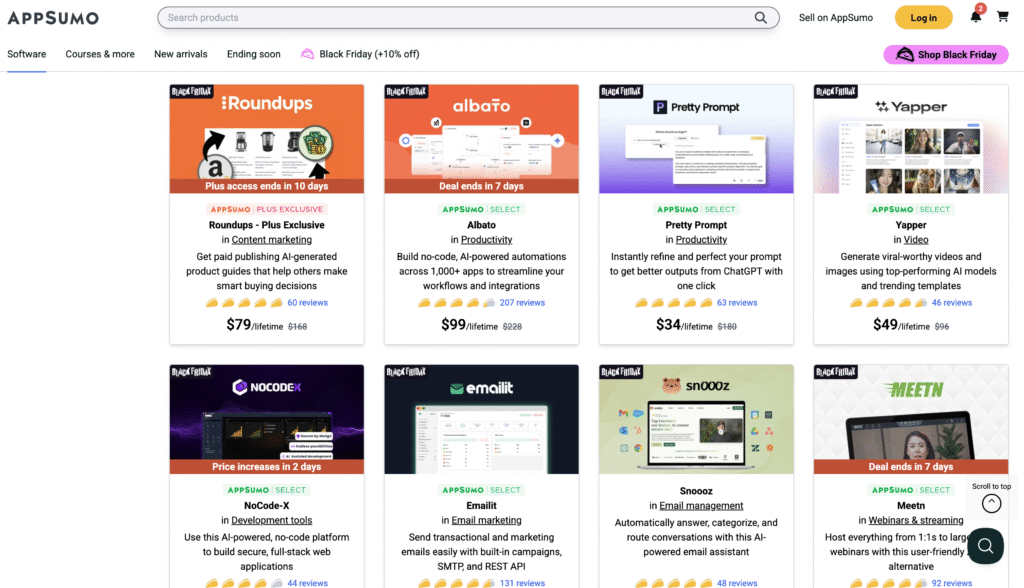Screen dimensions: 1024x588
Task: View Albato's 207 reviews
Action: (522, 302)
